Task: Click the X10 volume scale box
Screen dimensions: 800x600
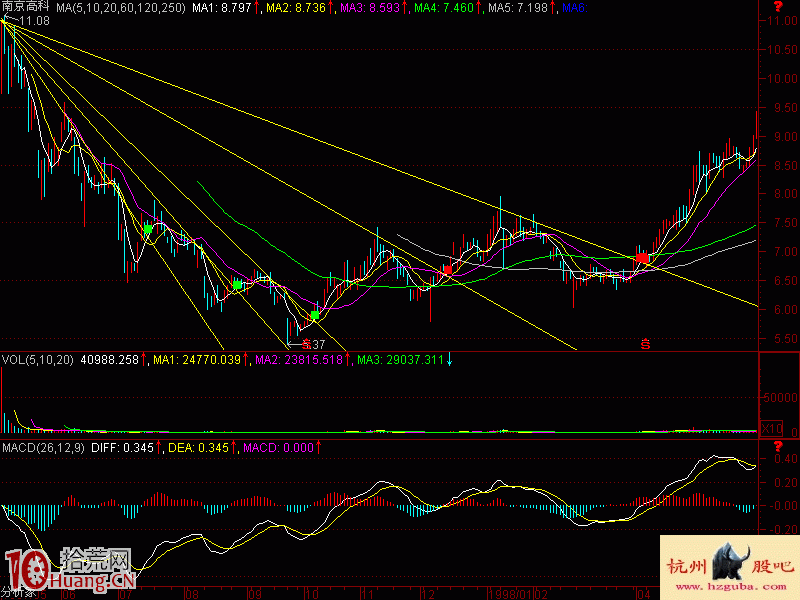Action: [x=771, y=428]
